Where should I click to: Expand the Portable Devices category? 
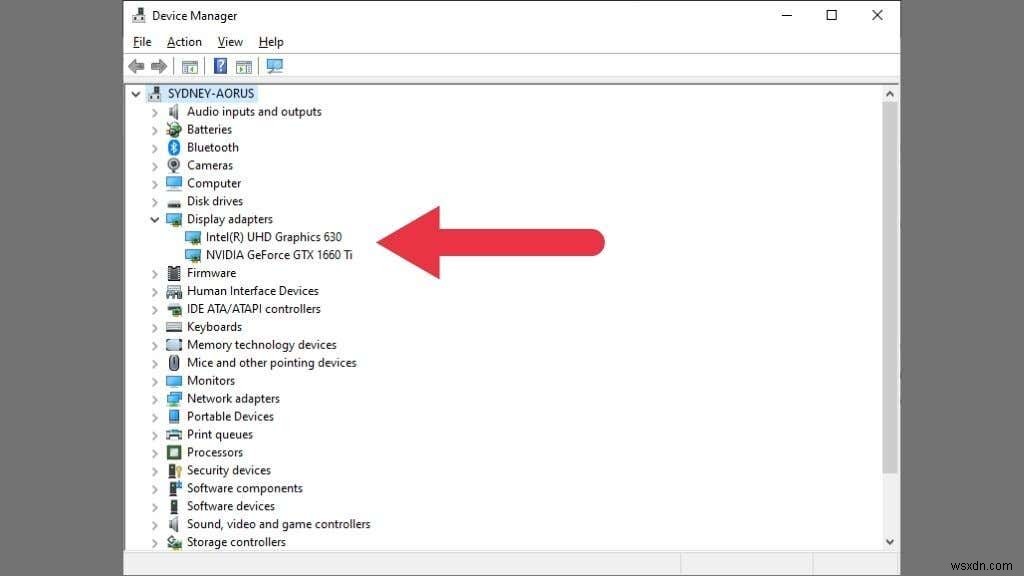(155, 417)
